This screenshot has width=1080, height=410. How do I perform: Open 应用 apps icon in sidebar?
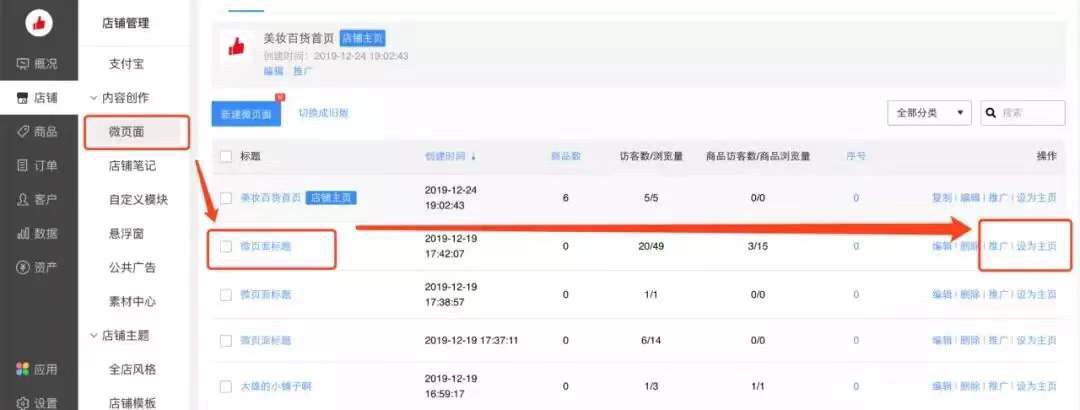22,369
